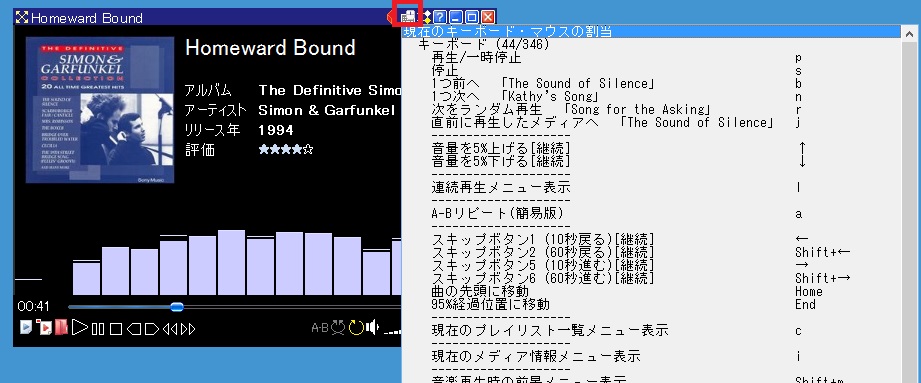
Task: Toggle A-B repeat mode
Action: pyautogui.click(x=320, y=328)
